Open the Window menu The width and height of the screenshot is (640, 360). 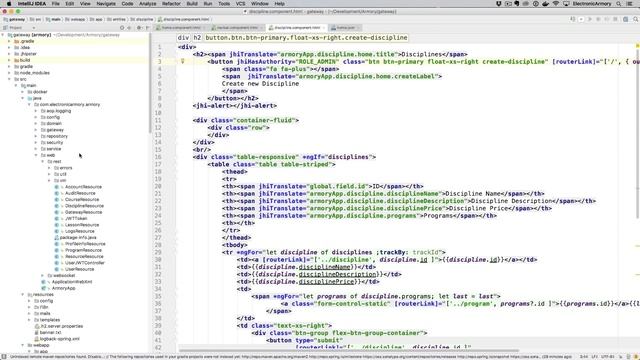click(x=260, y=4)
